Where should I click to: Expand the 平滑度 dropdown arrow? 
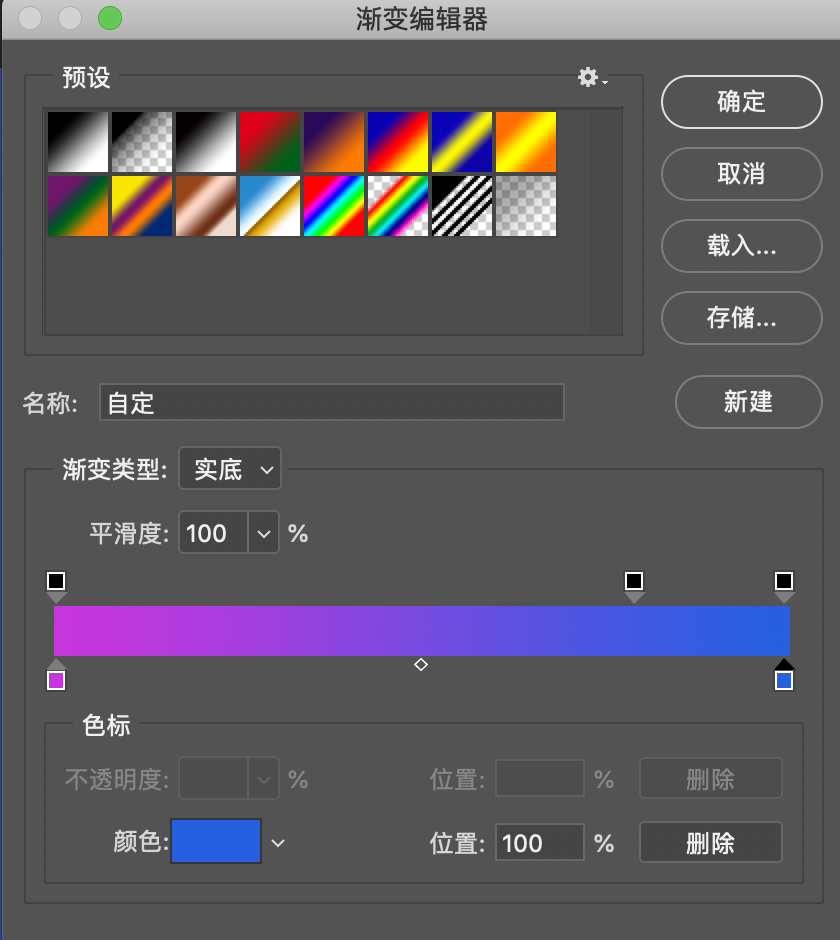pyautogui.click(x=263, y=532)
